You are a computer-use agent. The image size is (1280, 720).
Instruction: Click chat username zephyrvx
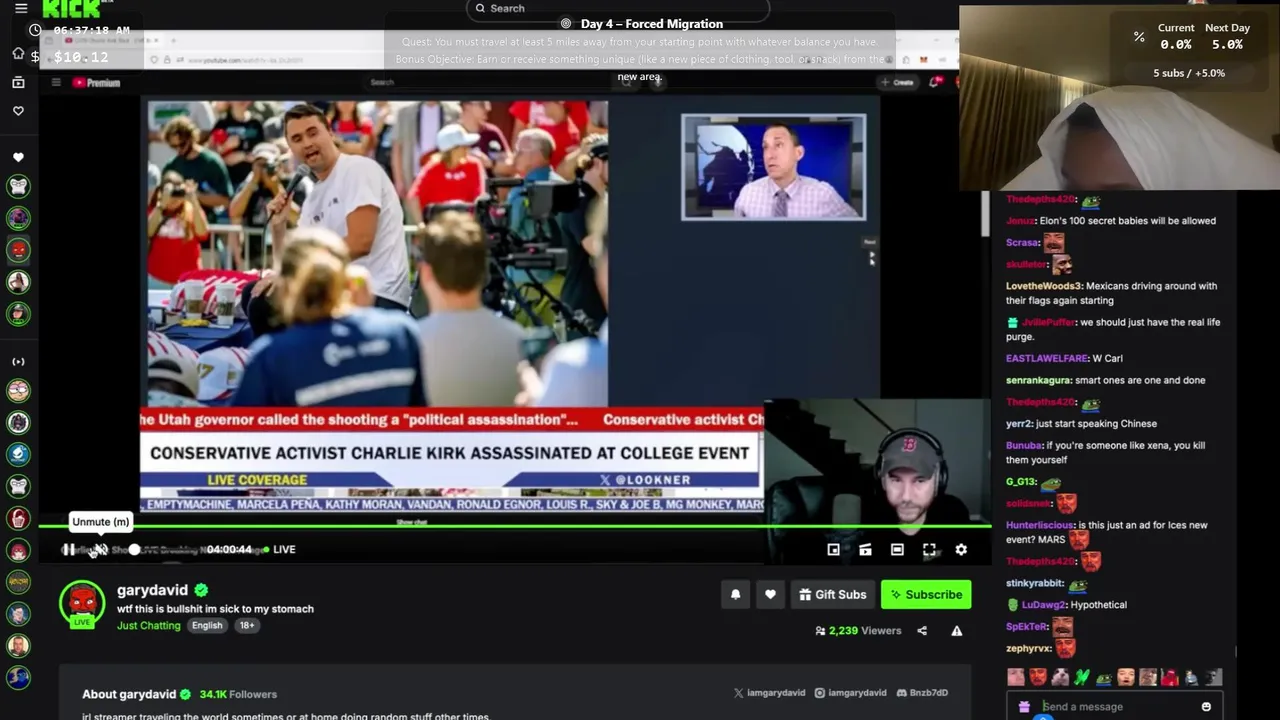point(1028,648)
